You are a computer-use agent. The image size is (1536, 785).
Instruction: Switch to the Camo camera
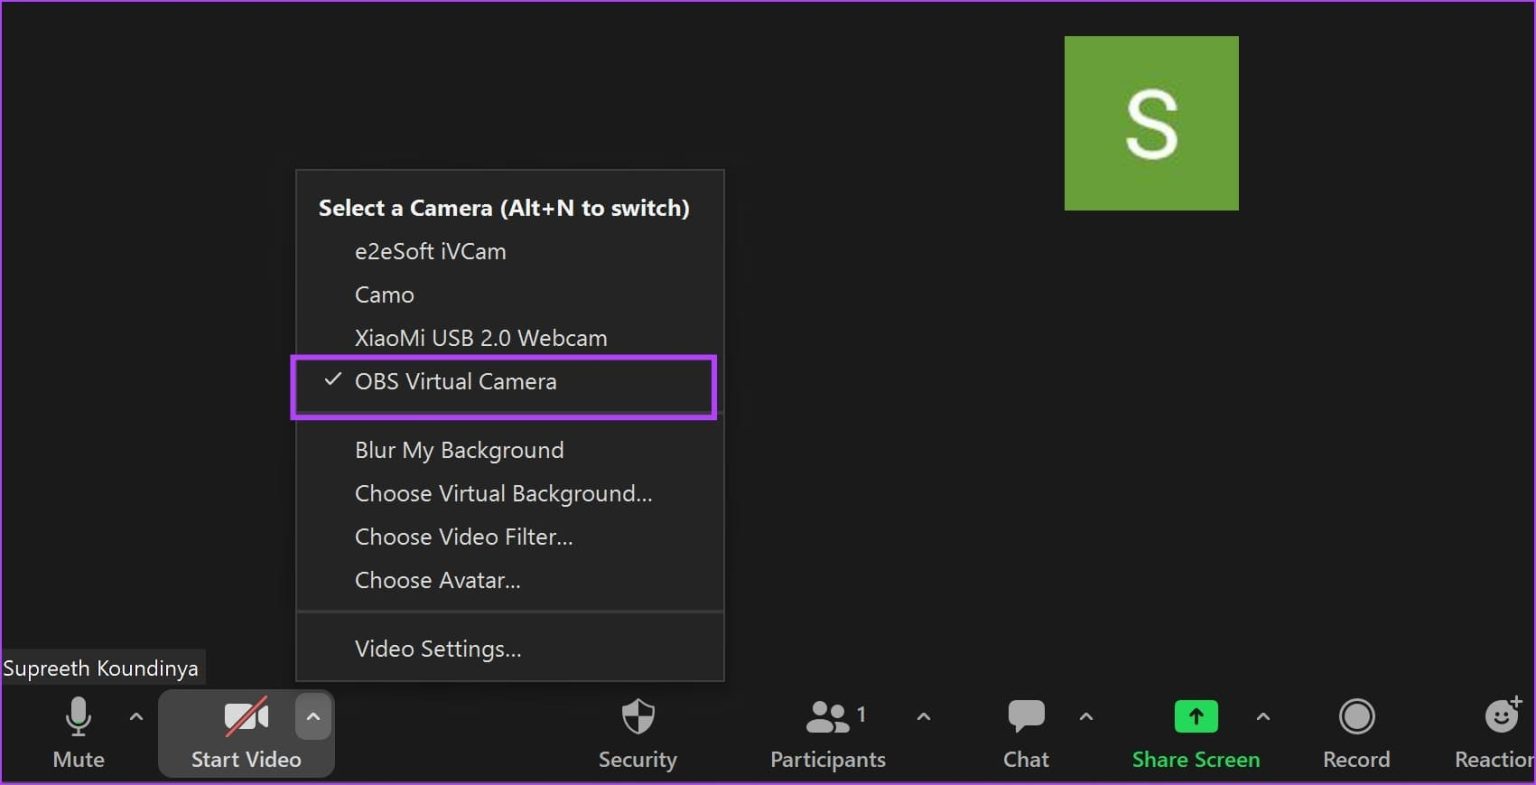pyautogui.click(x=384, y=294)
